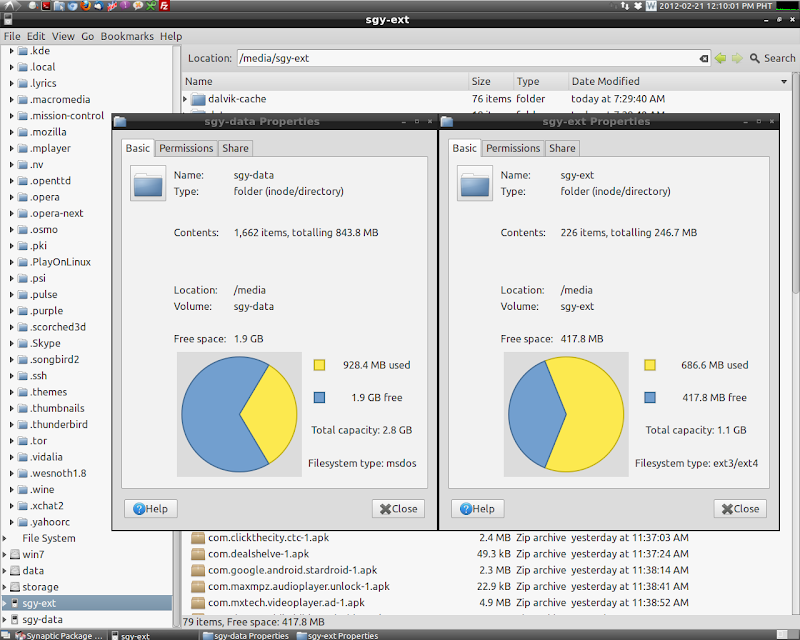Click the storage drive icon in sidebar
800x640 pixels.
tap(15, 587)
